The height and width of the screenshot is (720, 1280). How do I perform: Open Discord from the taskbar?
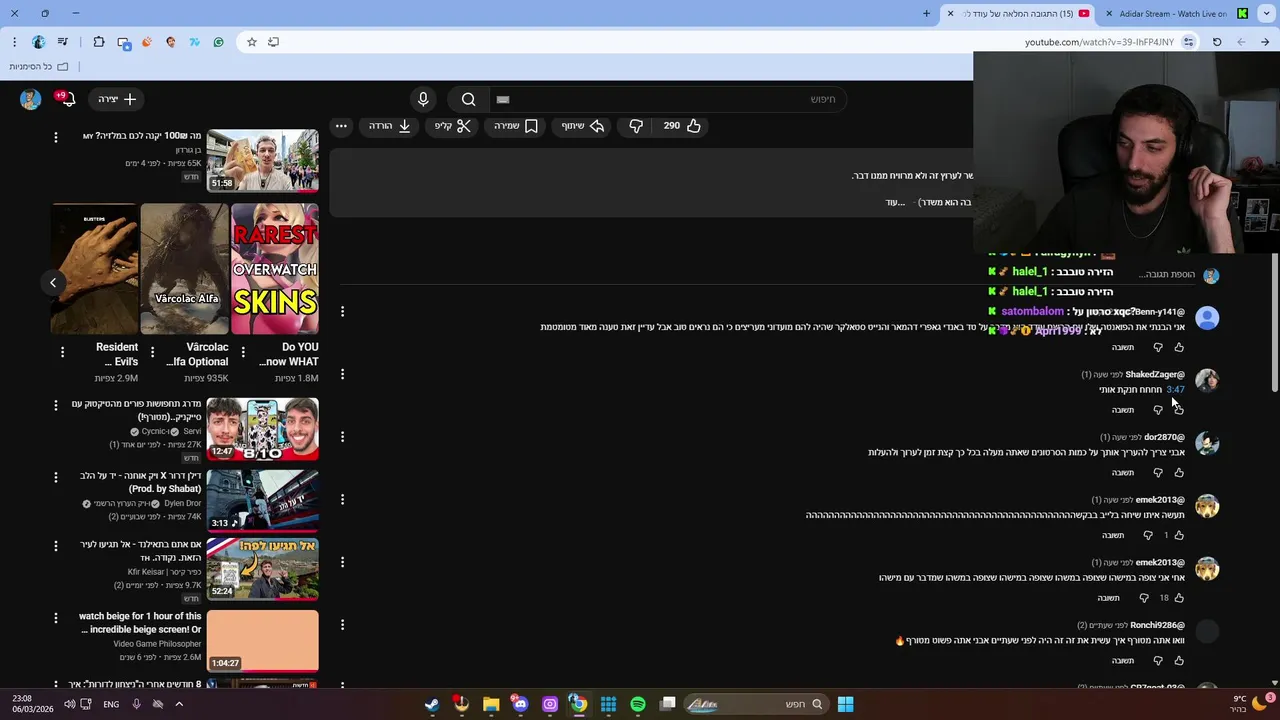(520, 704)
